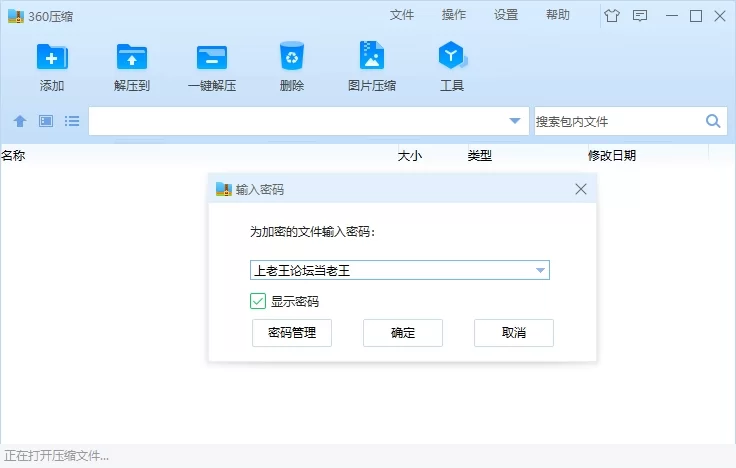The width and height of the screenshot is (736, 468).
Task: Expand the address bar path dropdown
Action: point(515,121)
